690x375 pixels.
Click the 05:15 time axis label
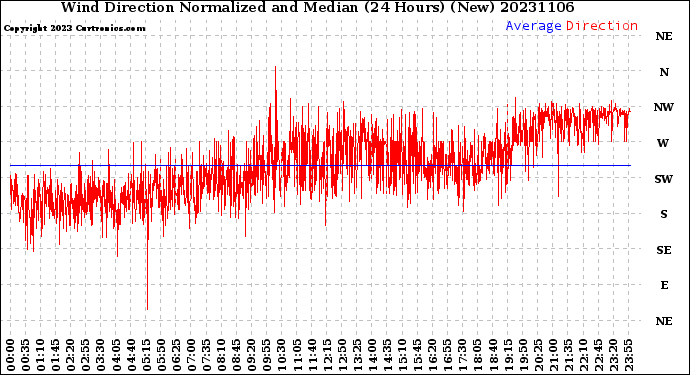pos(146,355)
